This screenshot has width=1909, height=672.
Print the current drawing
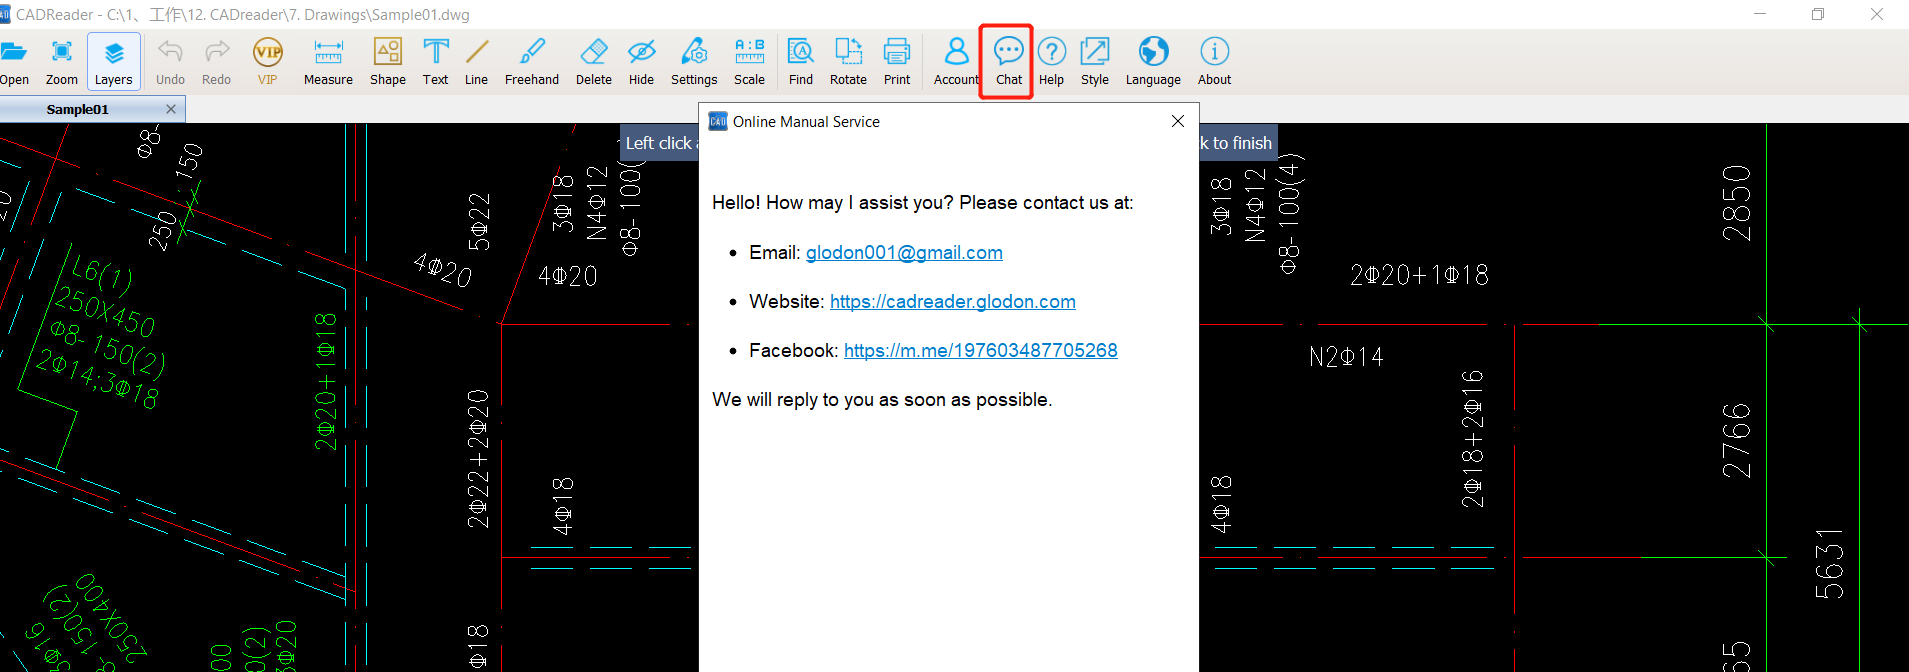click(897, 62)
